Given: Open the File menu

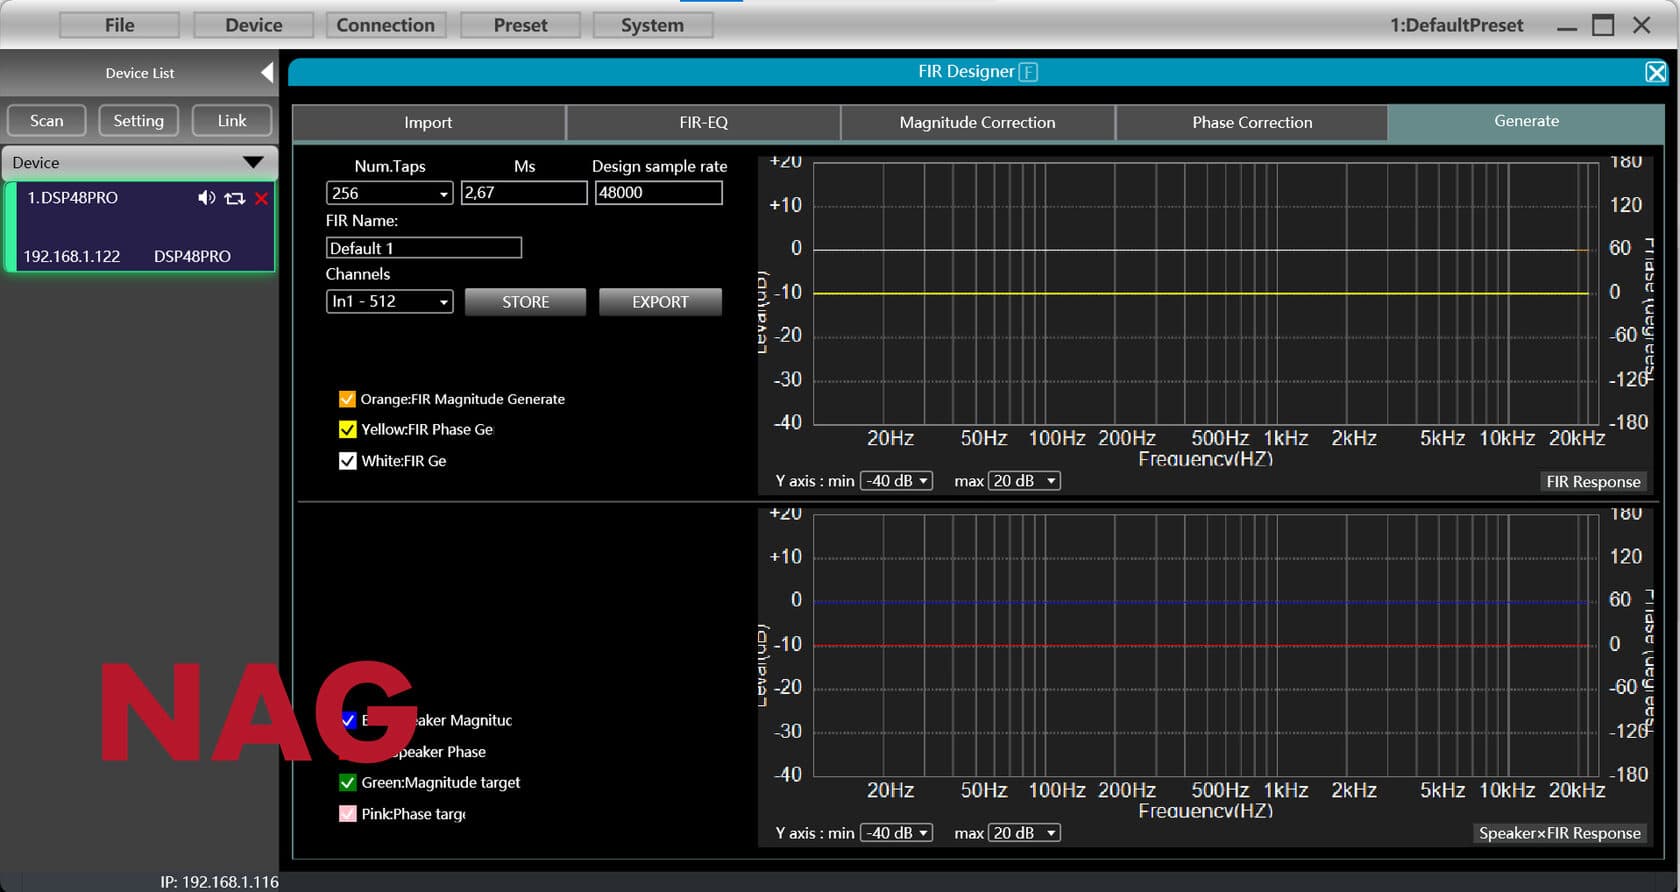Looking at the screenshot, I should click(119, 25).
